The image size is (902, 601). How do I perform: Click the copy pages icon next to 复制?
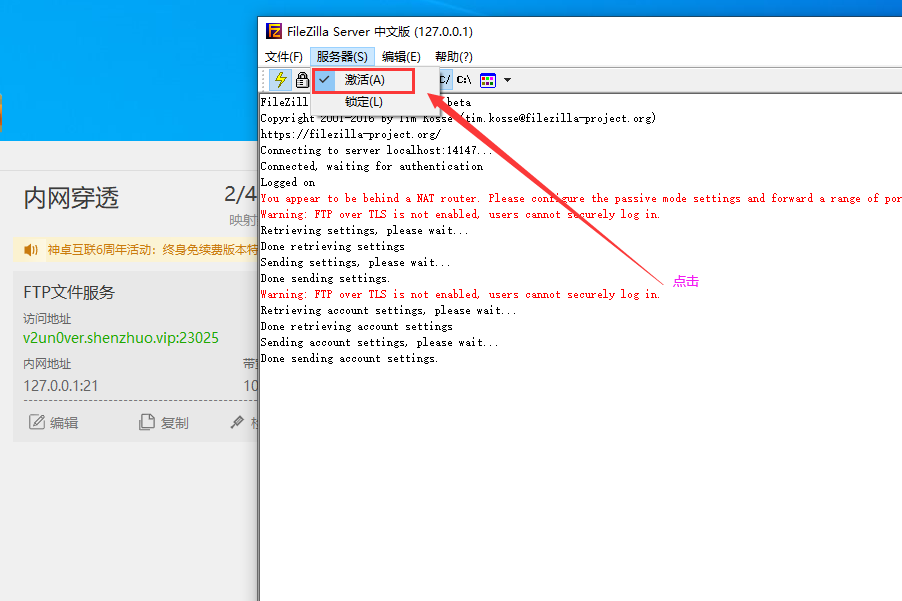tap(147, 422)
